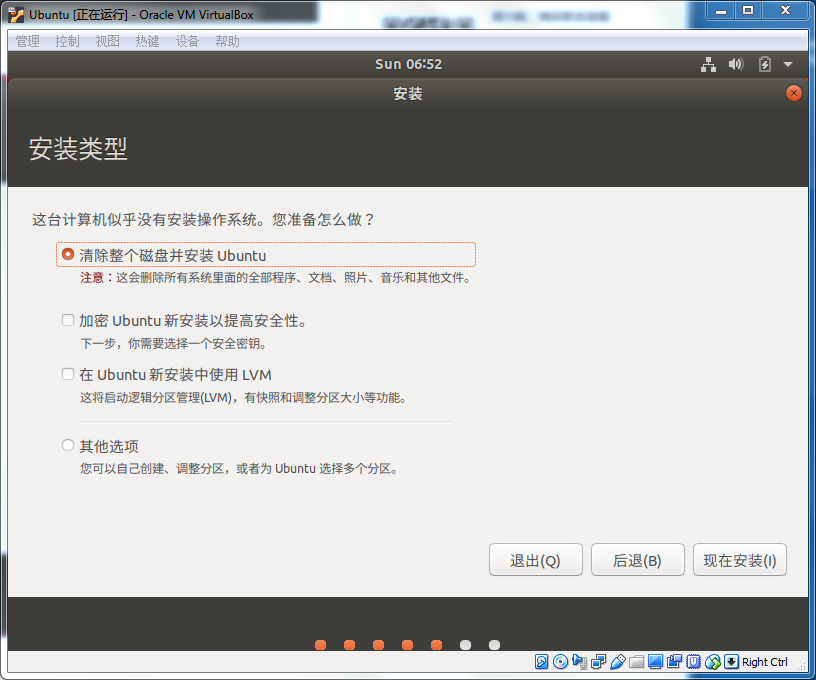Open the 视图 menu
The image size is (816, 680).
(108, 41)
